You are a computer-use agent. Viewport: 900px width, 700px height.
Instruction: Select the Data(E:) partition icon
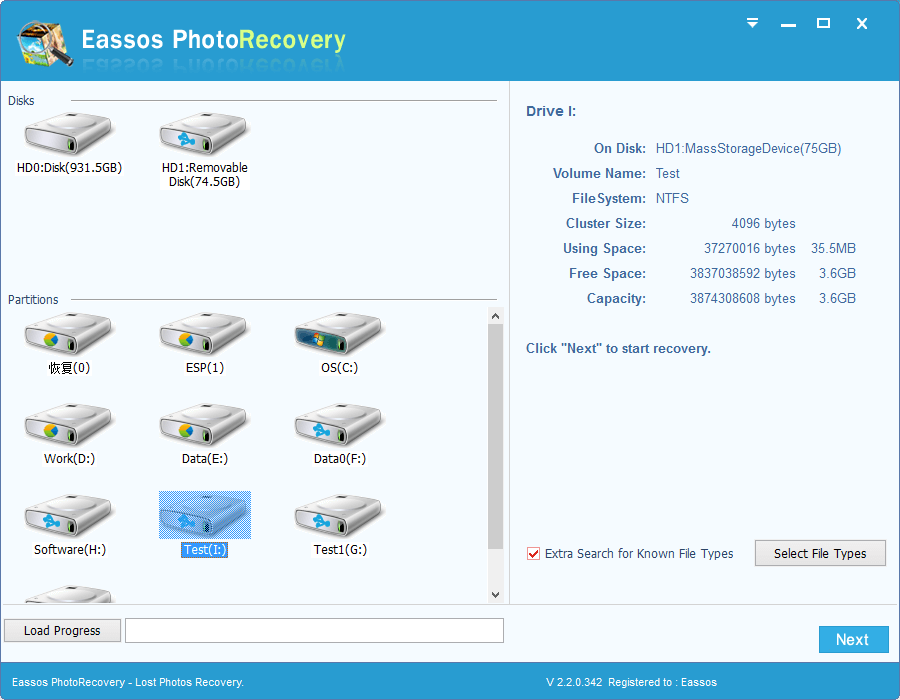point(204,425)
